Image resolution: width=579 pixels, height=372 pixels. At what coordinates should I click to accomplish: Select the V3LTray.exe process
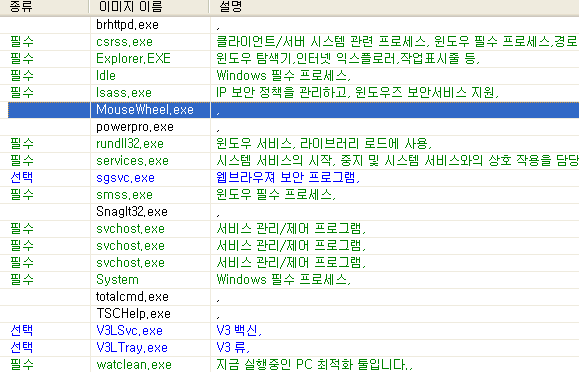pos(132,348)
